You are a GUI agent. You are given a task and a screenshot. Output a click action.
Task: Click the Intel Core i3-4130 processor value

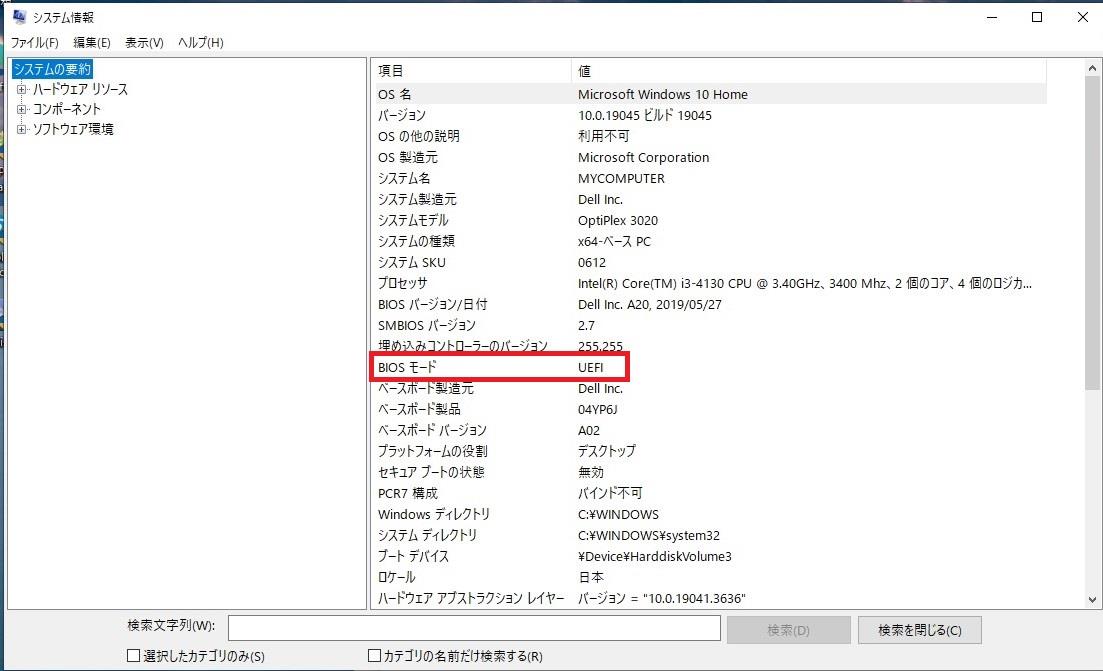tap(805, 283)
